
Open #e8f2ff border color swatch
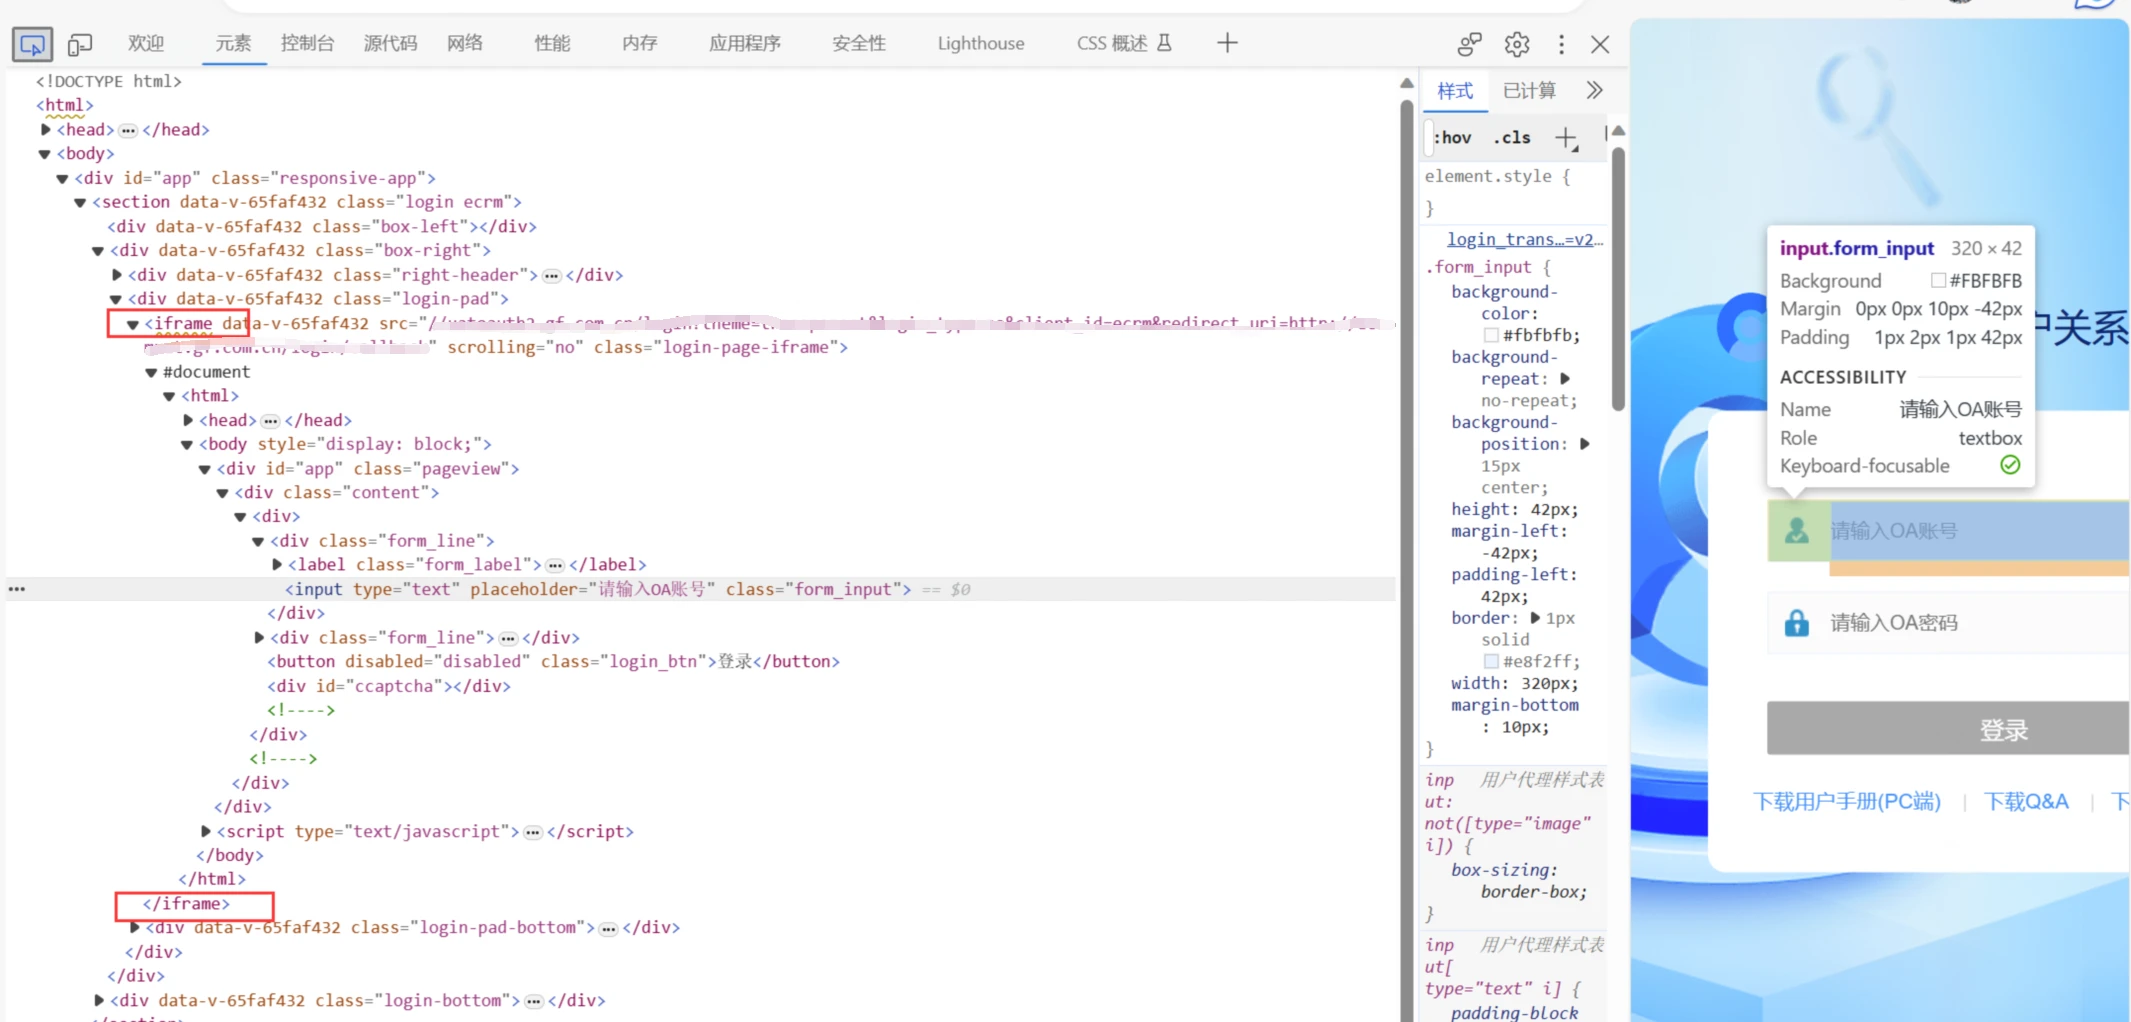(x=1491, y=661)
